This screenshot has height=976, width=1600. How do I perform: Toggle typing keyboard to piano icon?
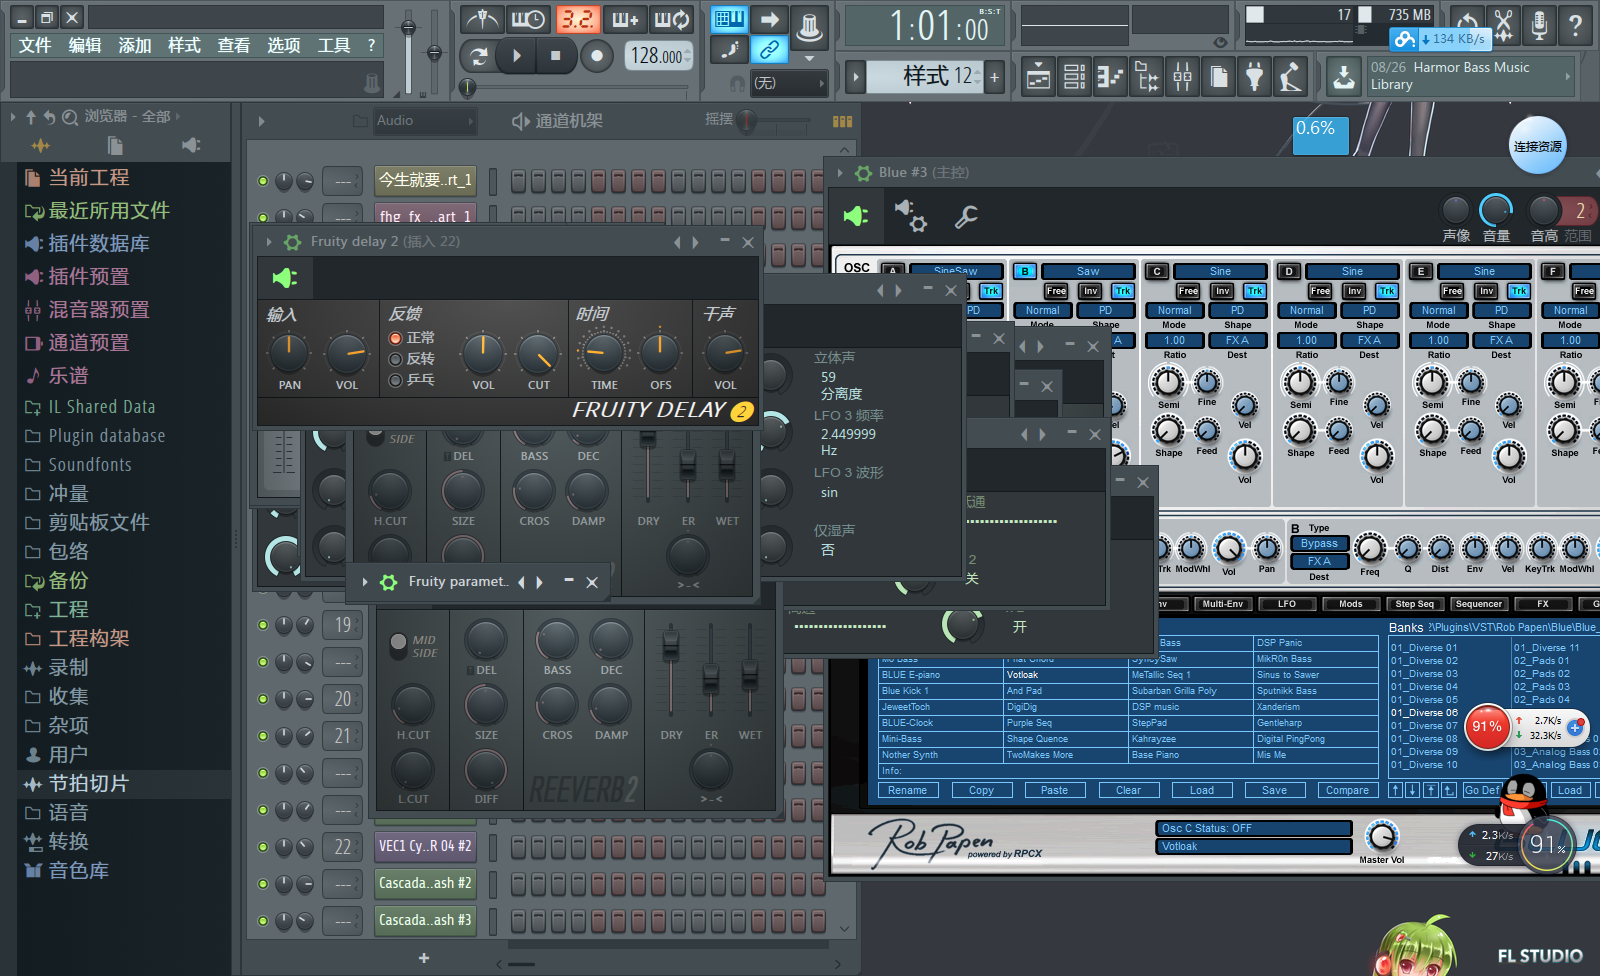pyautogui.click(x=730, y=18)
